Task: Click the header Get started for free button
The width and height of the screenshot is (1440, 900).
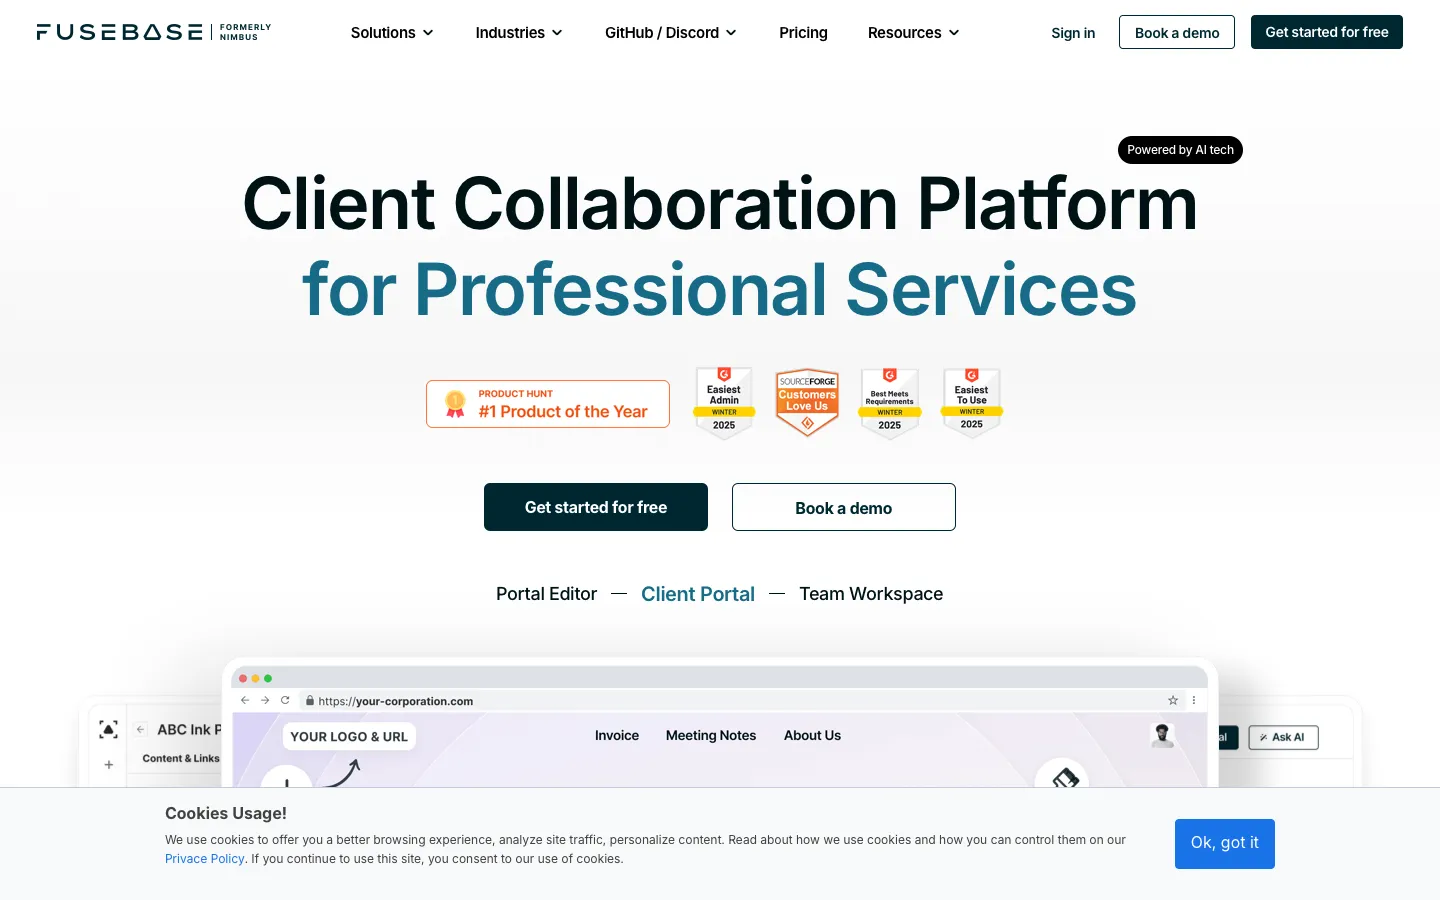Action: click(1327, 32)
